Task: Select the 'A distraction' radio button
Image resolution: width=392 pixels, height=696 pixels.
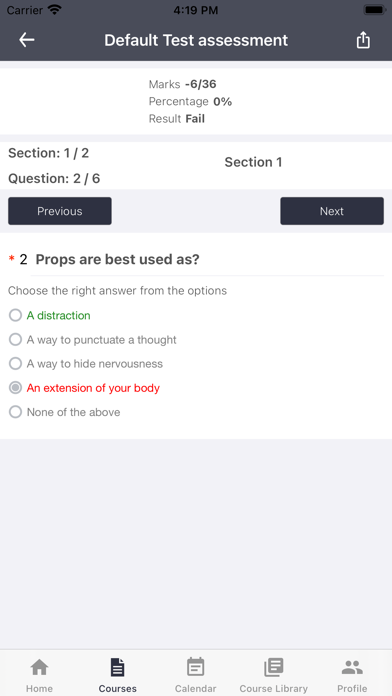Action: [x=16, y=315]
